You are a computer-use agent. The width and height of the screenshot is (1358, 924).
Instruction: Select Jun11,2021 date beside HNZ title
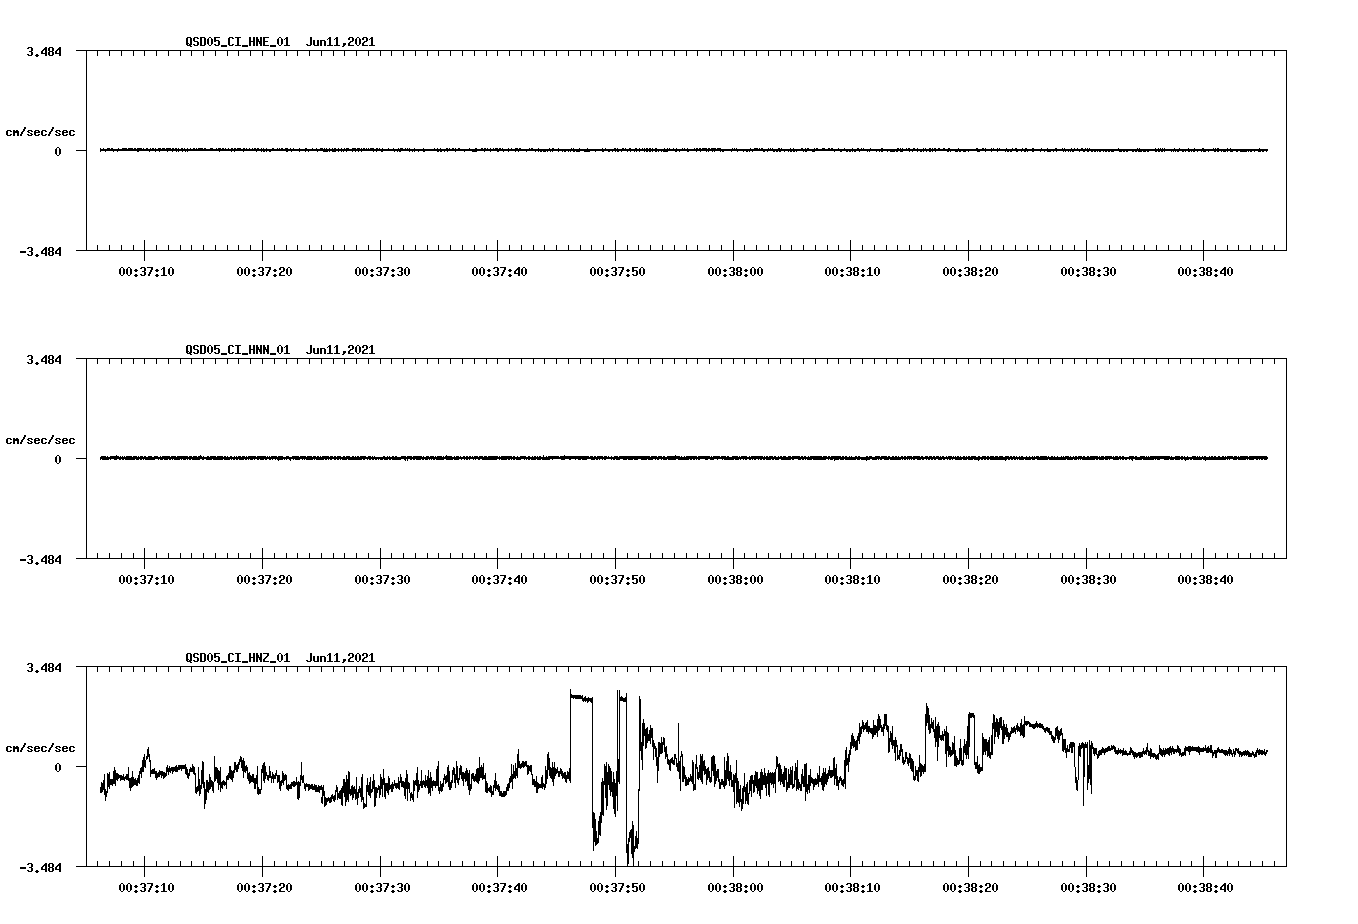pos(341,658)
